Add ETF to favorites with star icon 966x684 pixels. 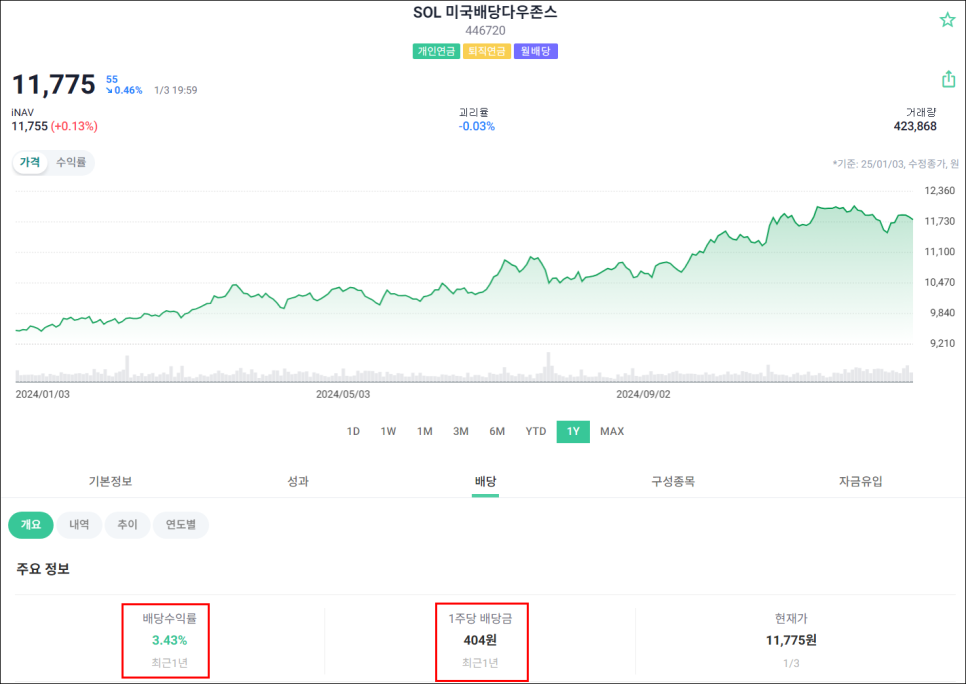coord(947,20)
